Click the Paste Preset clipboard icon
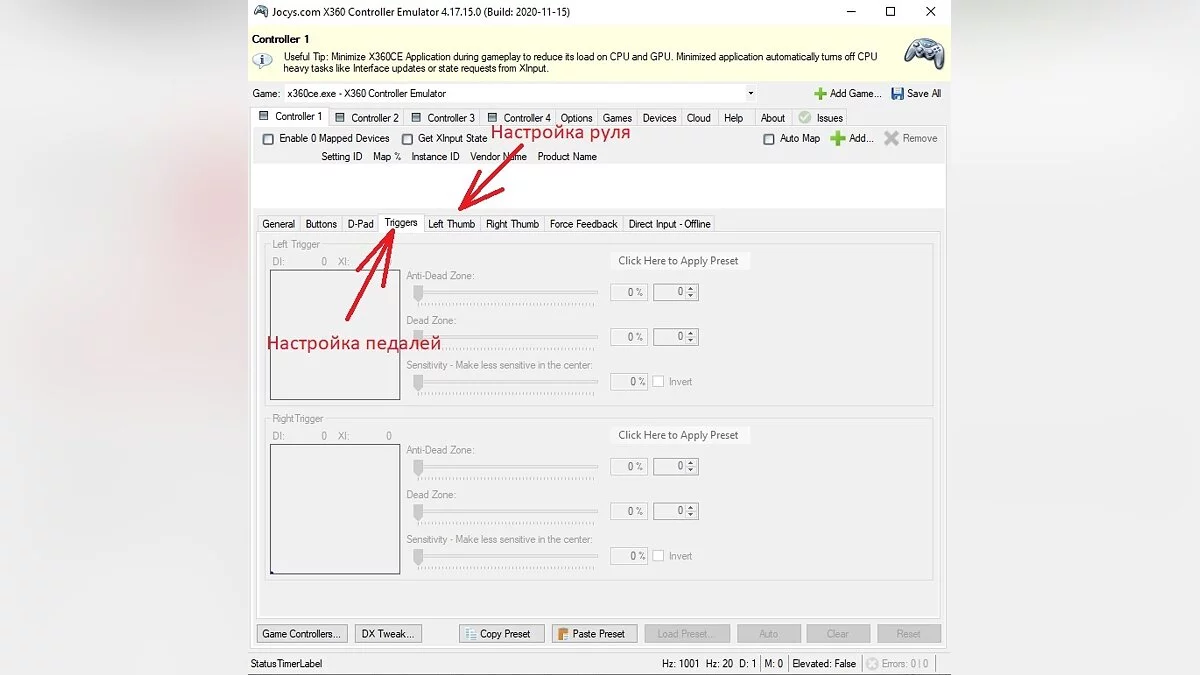The width and height of the screenshot is (1200, 675). click(x=561, y=634)
